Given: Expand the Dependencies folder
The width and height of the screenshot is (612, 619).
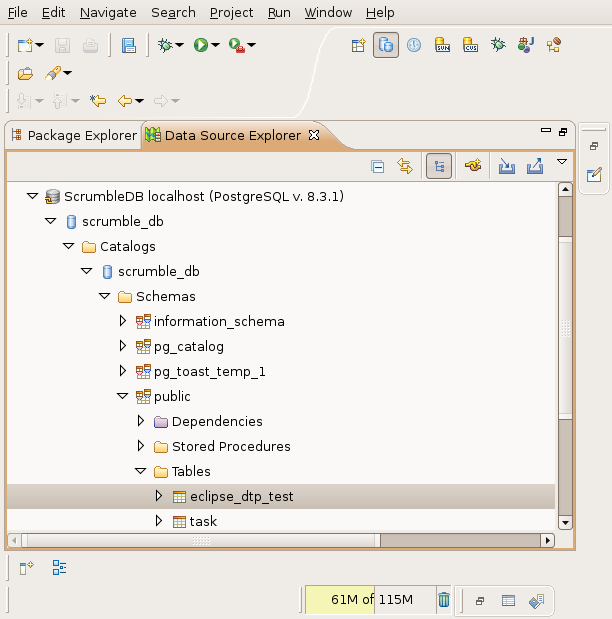Looking at the screenshot, I should click(141, 421).
